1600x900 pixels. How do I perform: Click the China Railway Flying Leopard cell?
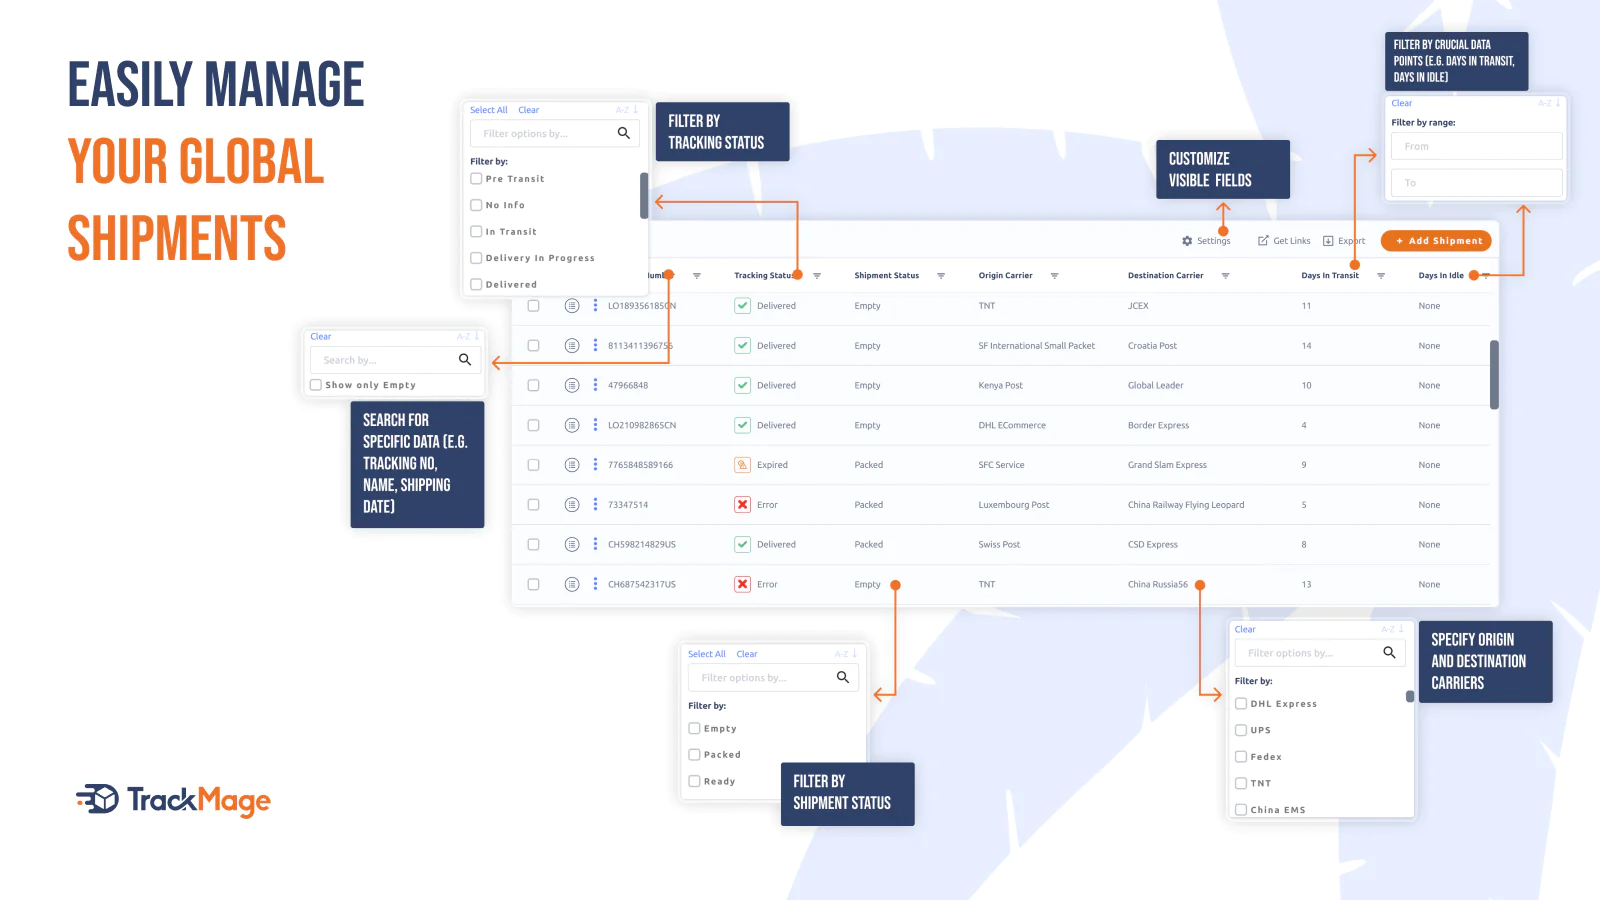(x=1186, y=505)
